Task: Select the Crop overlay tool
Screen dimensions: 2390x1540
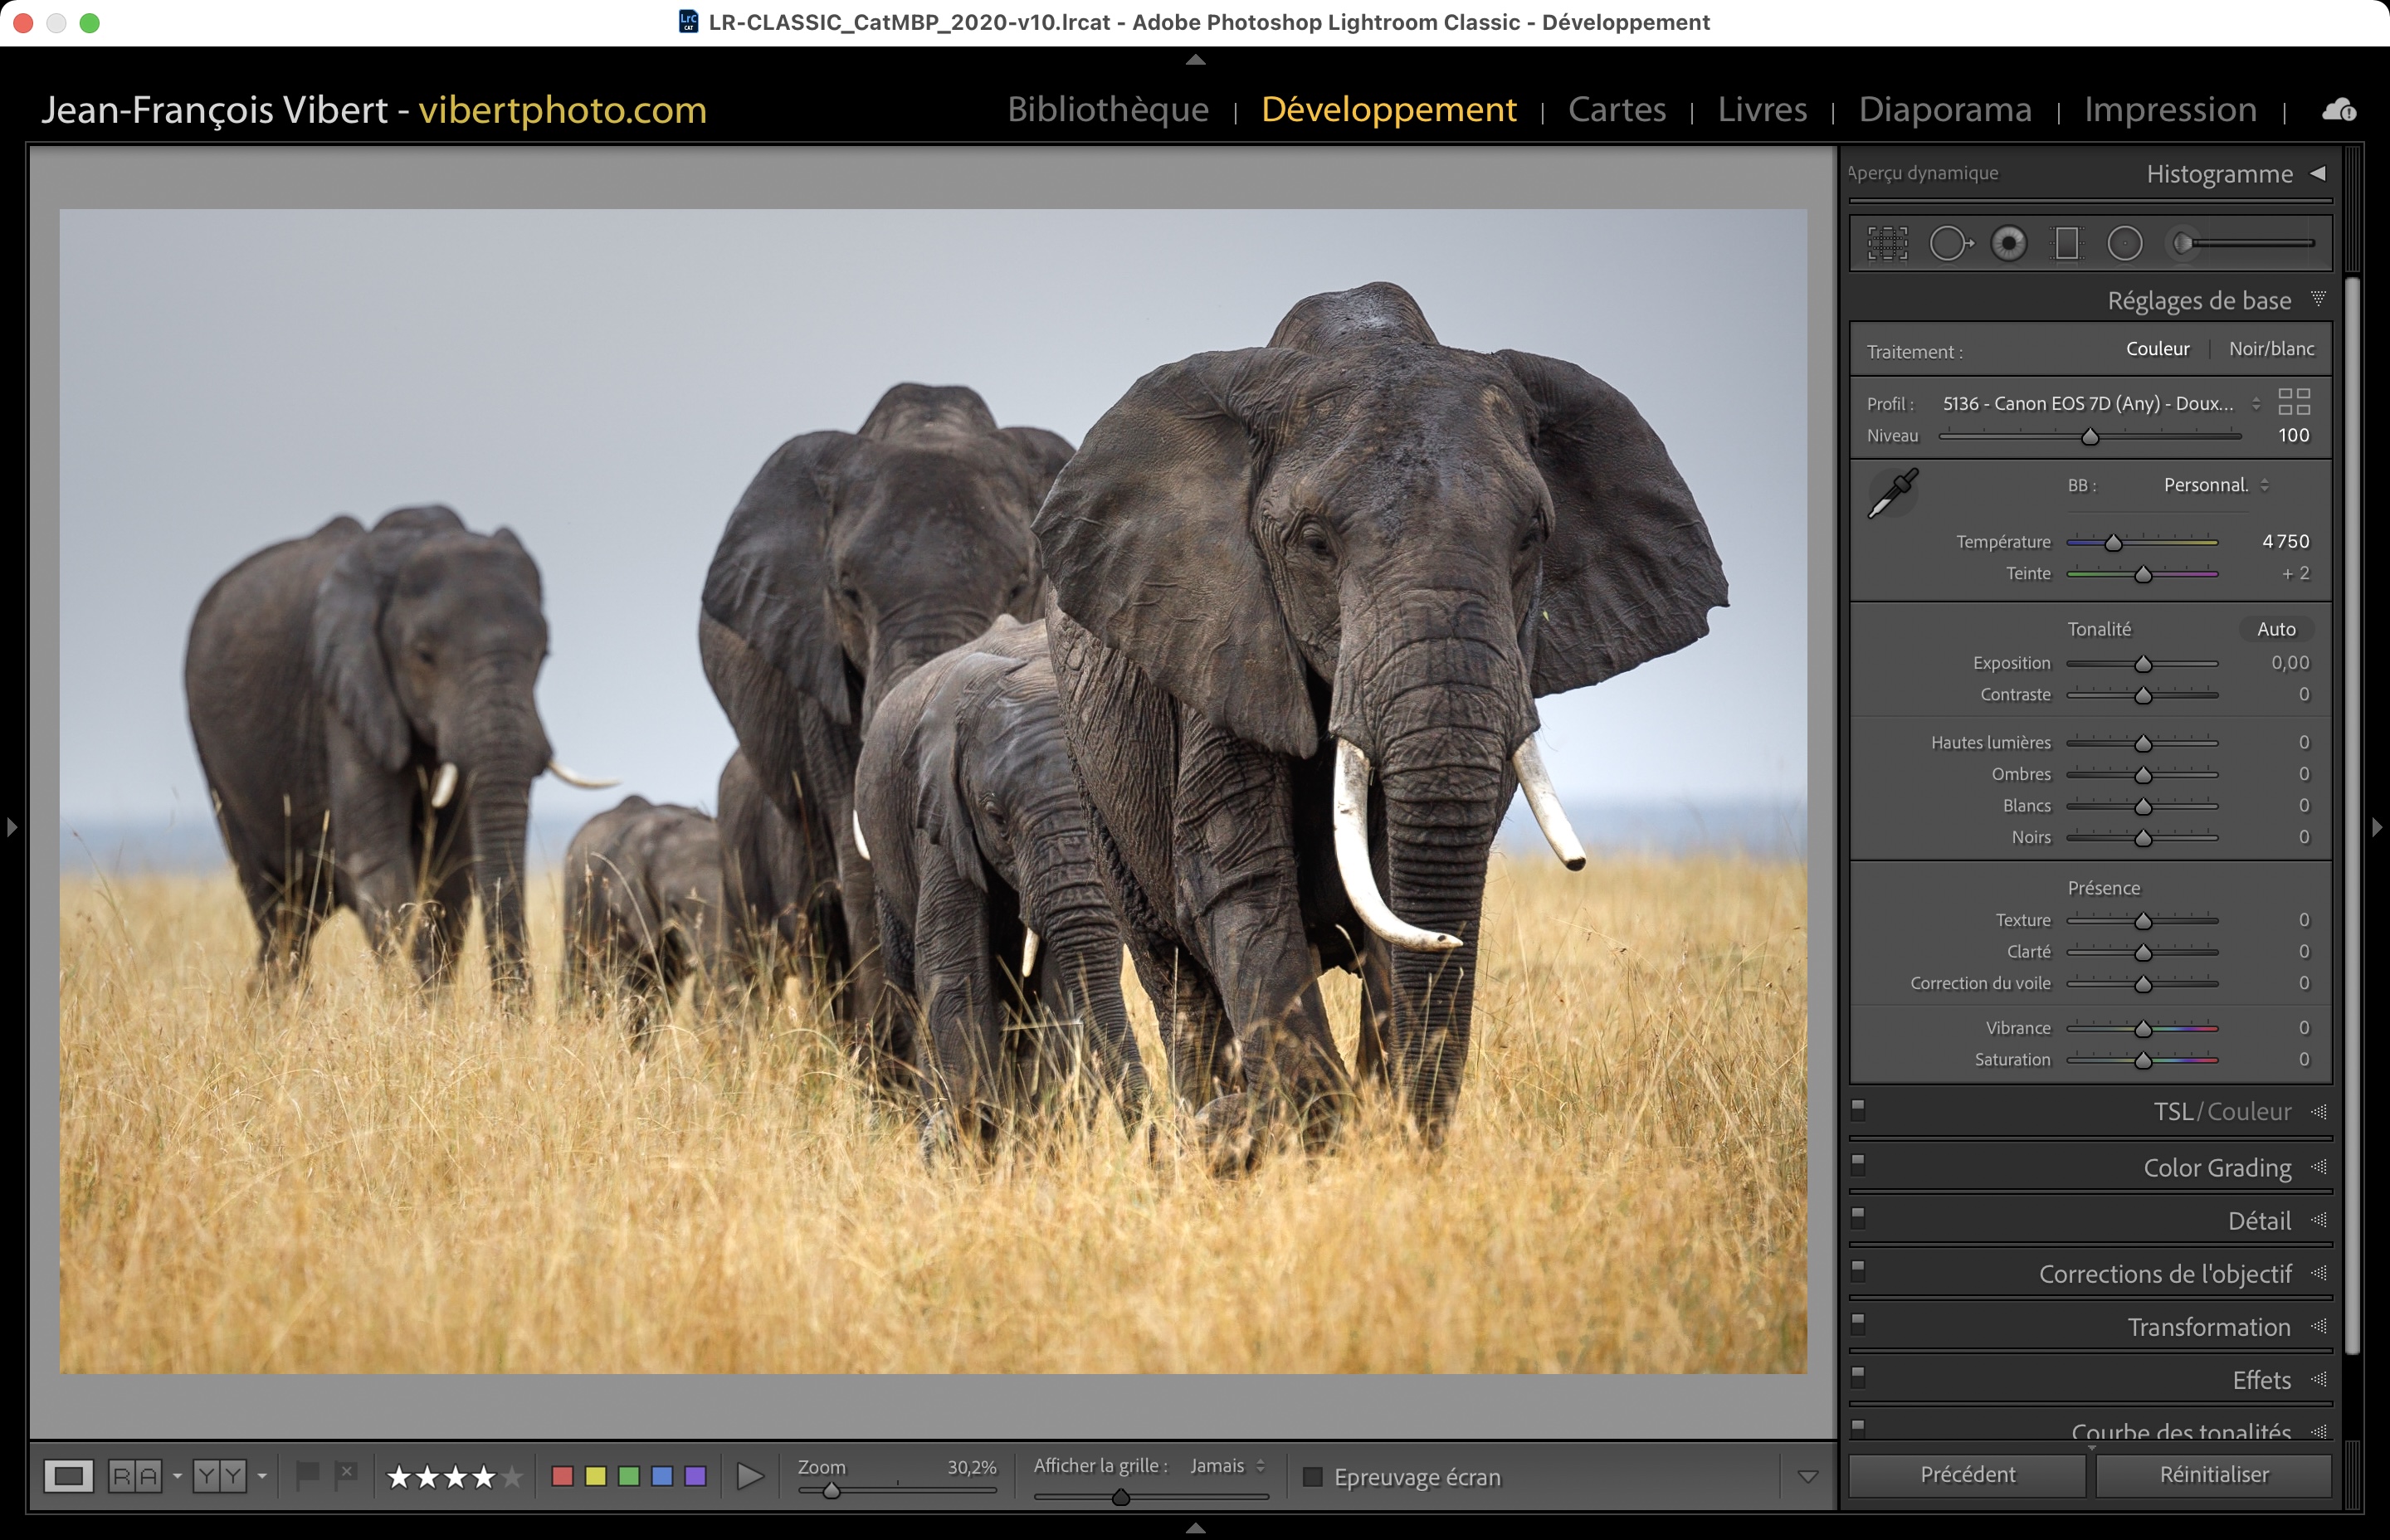Action: point(1887,243)
